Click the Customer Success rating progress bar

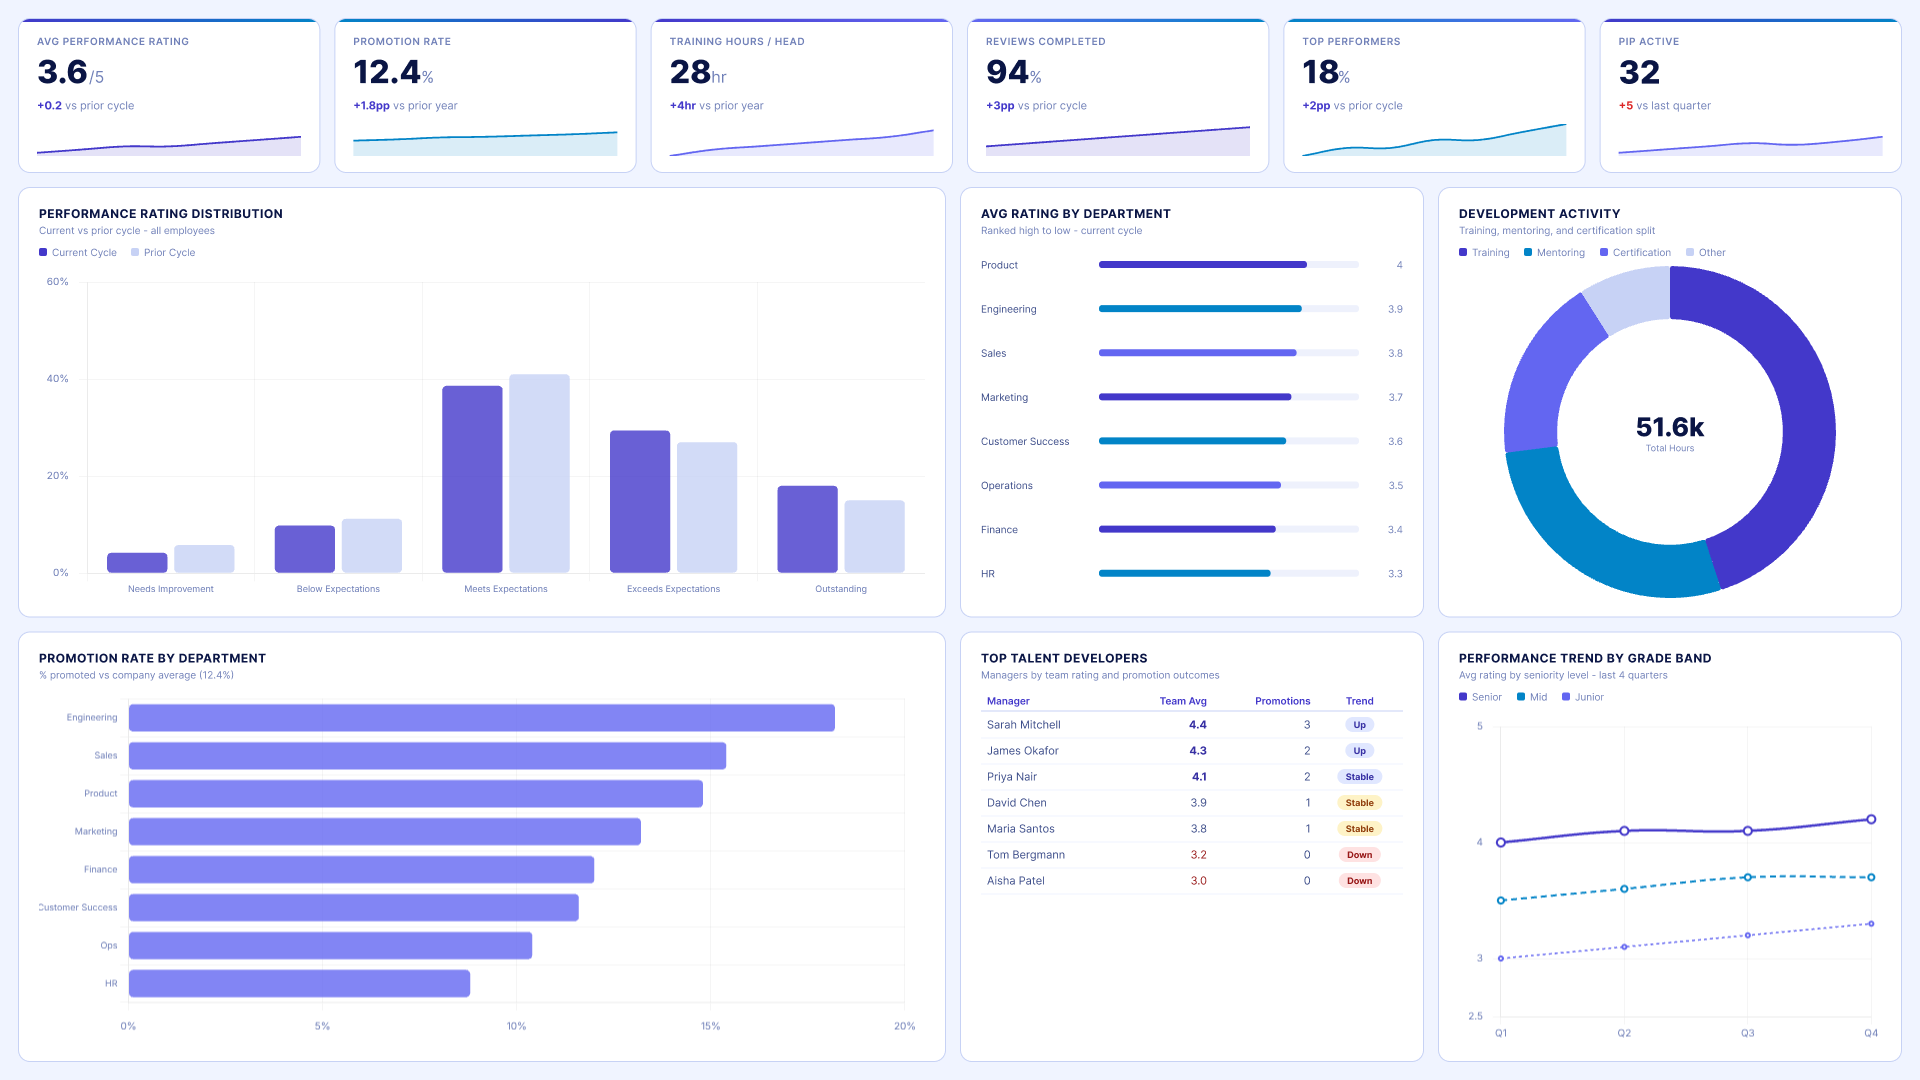1228,441
